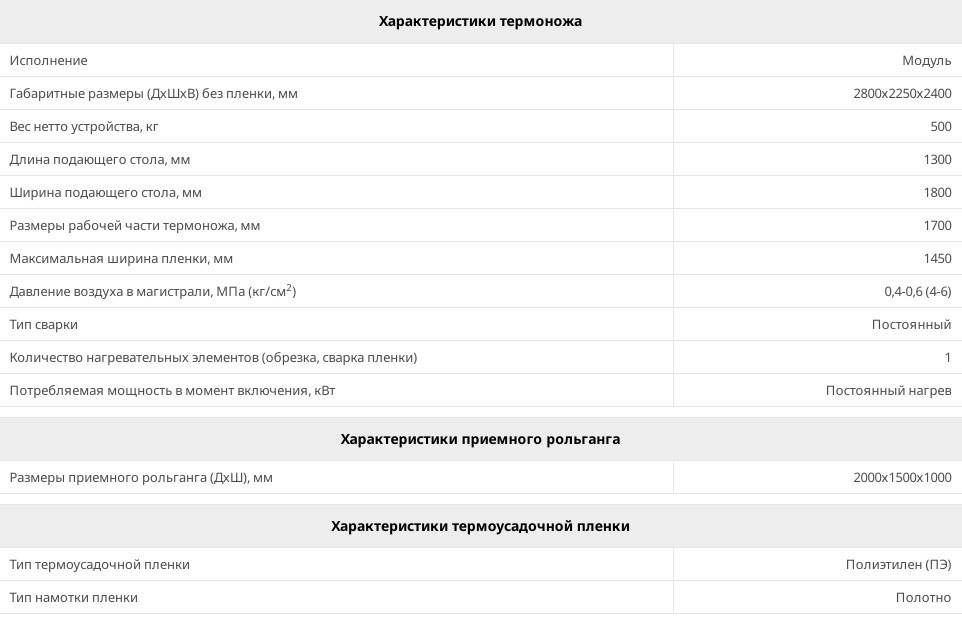962x623 pixels.
Task: Click the 'Полиэтилен (ПЭ)' value cell
Action: coord(898,565)
